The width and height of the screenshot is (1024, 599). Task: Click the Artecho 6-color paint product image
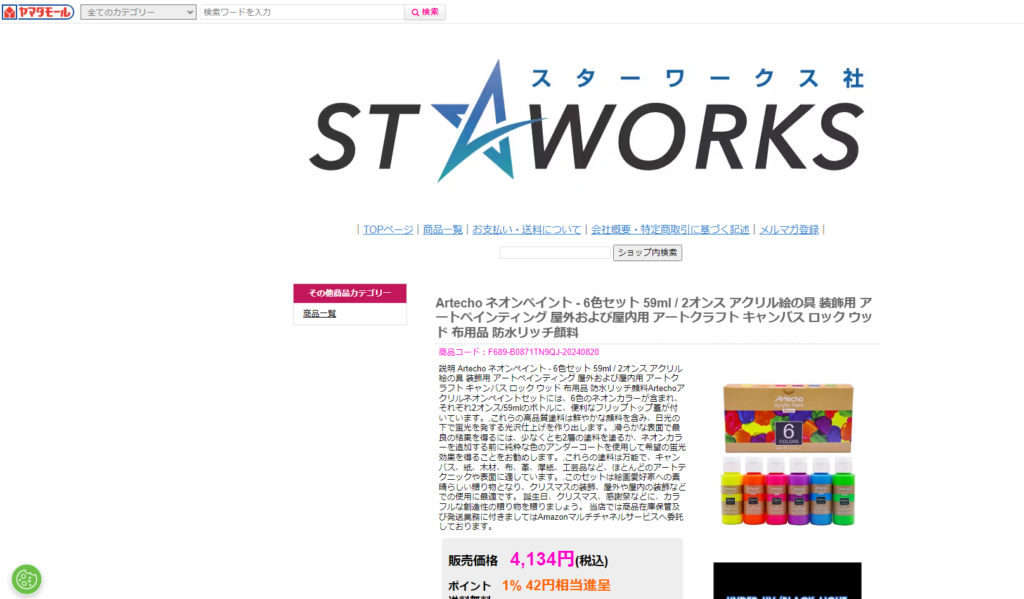pyautogui.click(x=788, y=454)
